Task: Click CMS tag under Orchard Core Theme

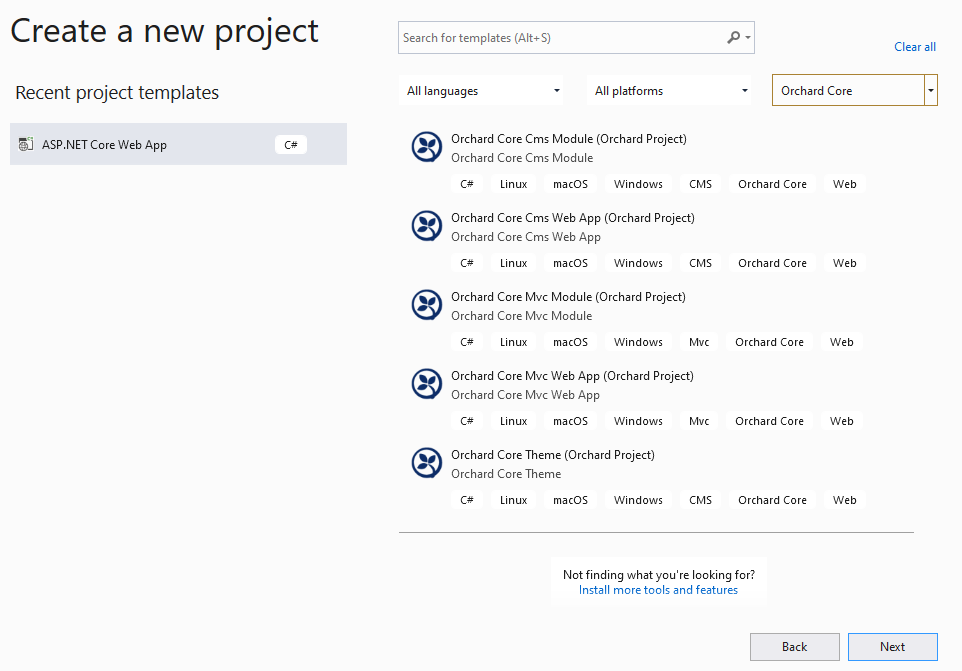Action: 701,500
